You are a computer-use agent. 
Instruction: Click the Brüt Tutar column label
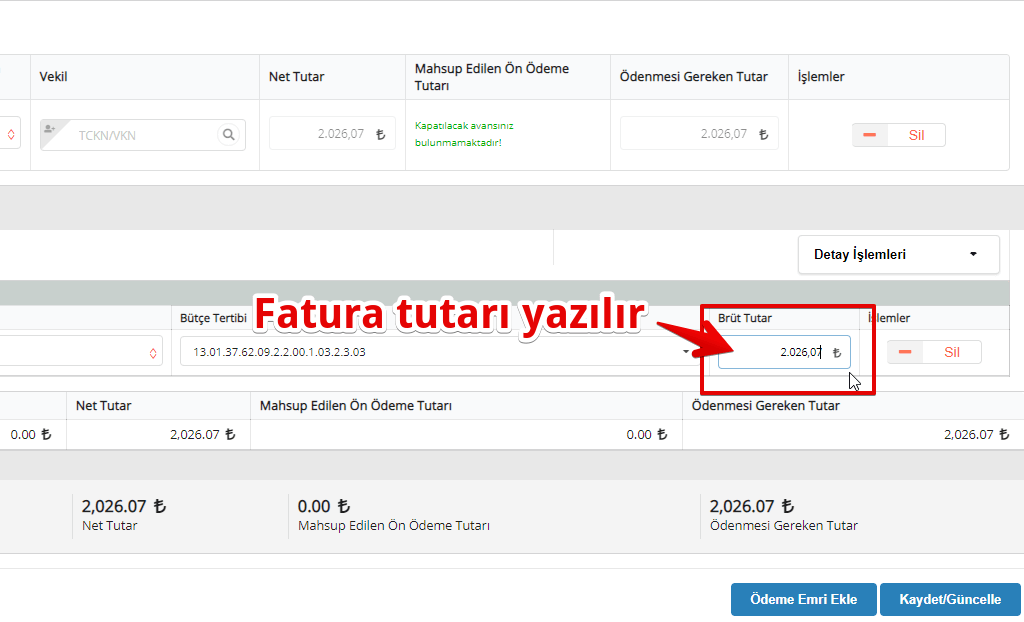point(744,318)
